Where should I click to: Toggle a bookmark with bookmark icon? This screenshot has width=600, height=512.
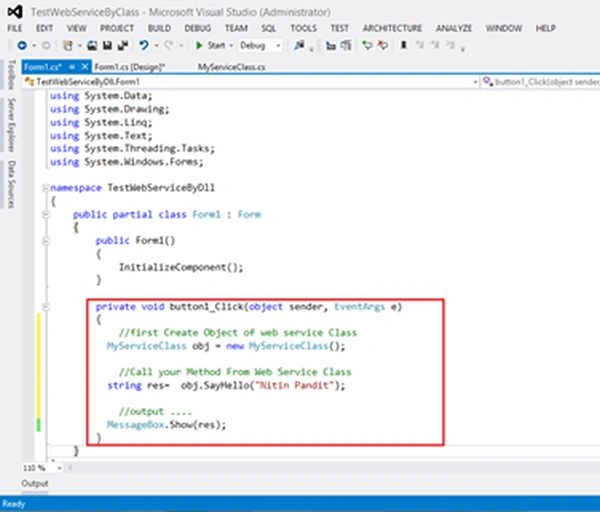click(x=403, y=46)
